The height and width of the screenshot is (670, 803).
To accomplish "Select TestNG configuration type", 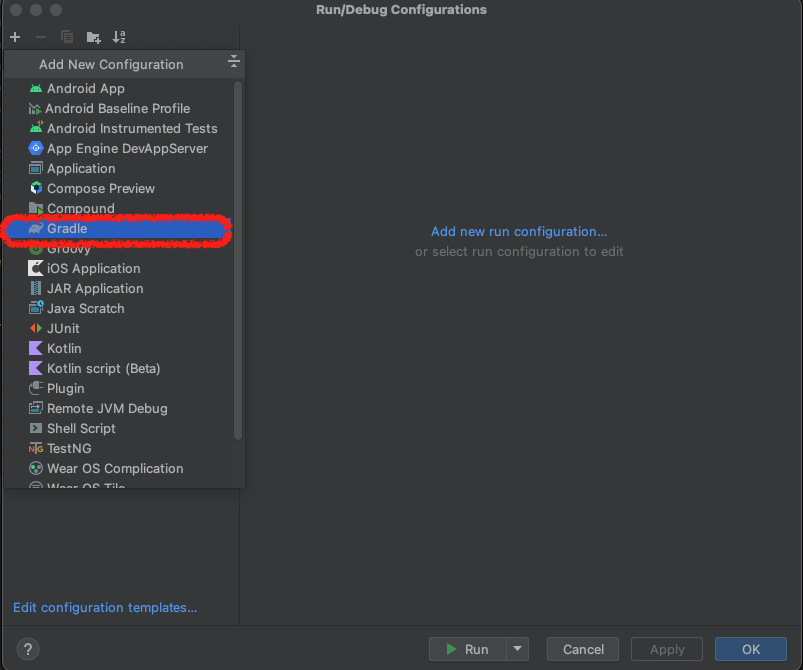I will (x=119, y=448).
